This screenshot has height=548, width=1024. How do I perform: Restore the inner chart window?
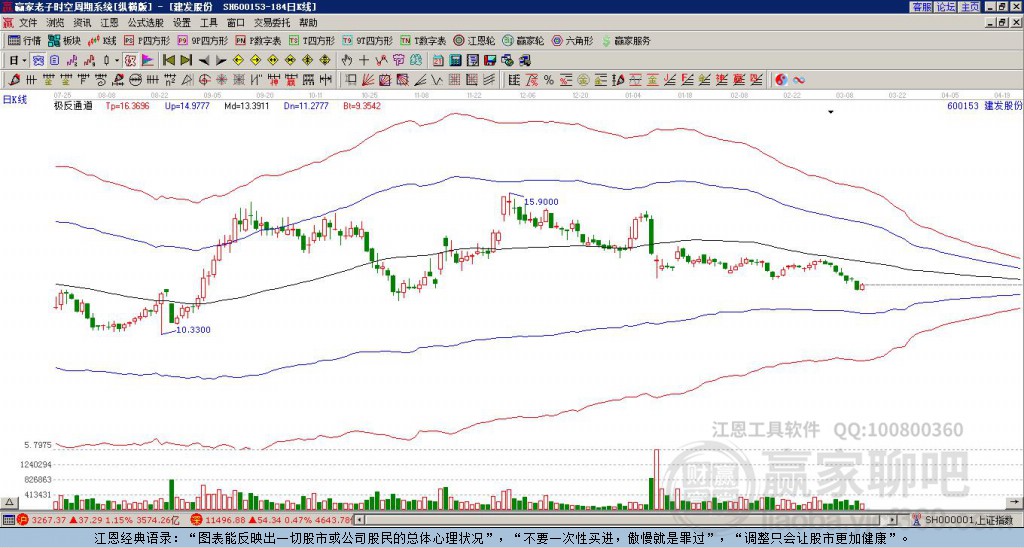(x=1000, y=23)
